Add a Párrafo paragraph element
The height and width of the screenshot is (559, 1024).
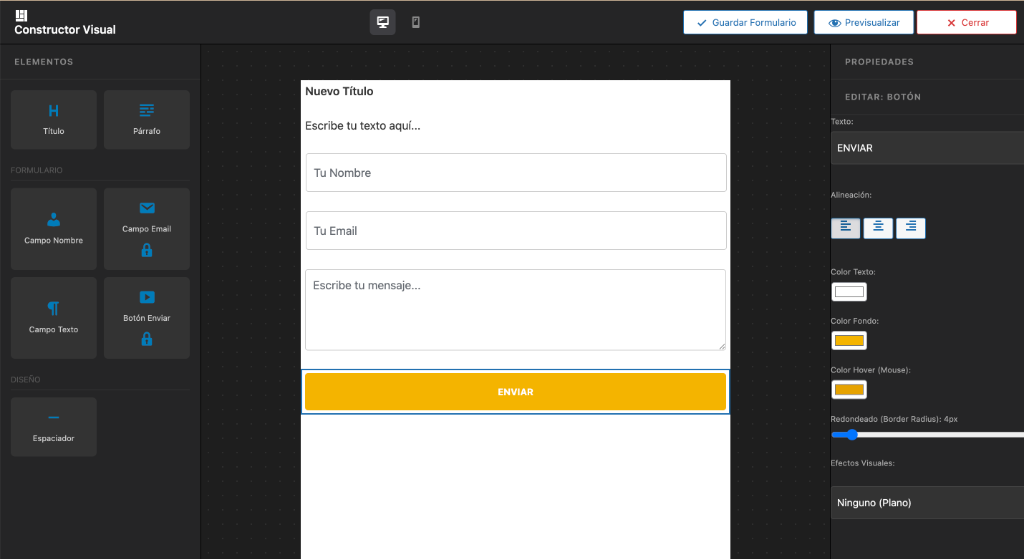[x=146, y=119]
